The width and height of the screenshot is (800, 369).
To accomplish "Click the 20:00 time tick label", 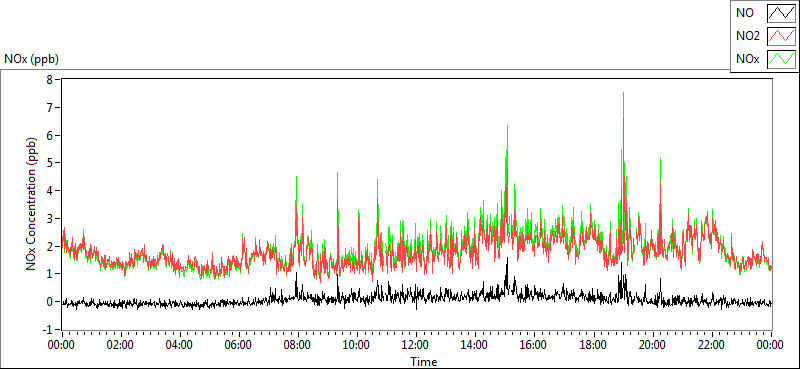I will (652, 345).
